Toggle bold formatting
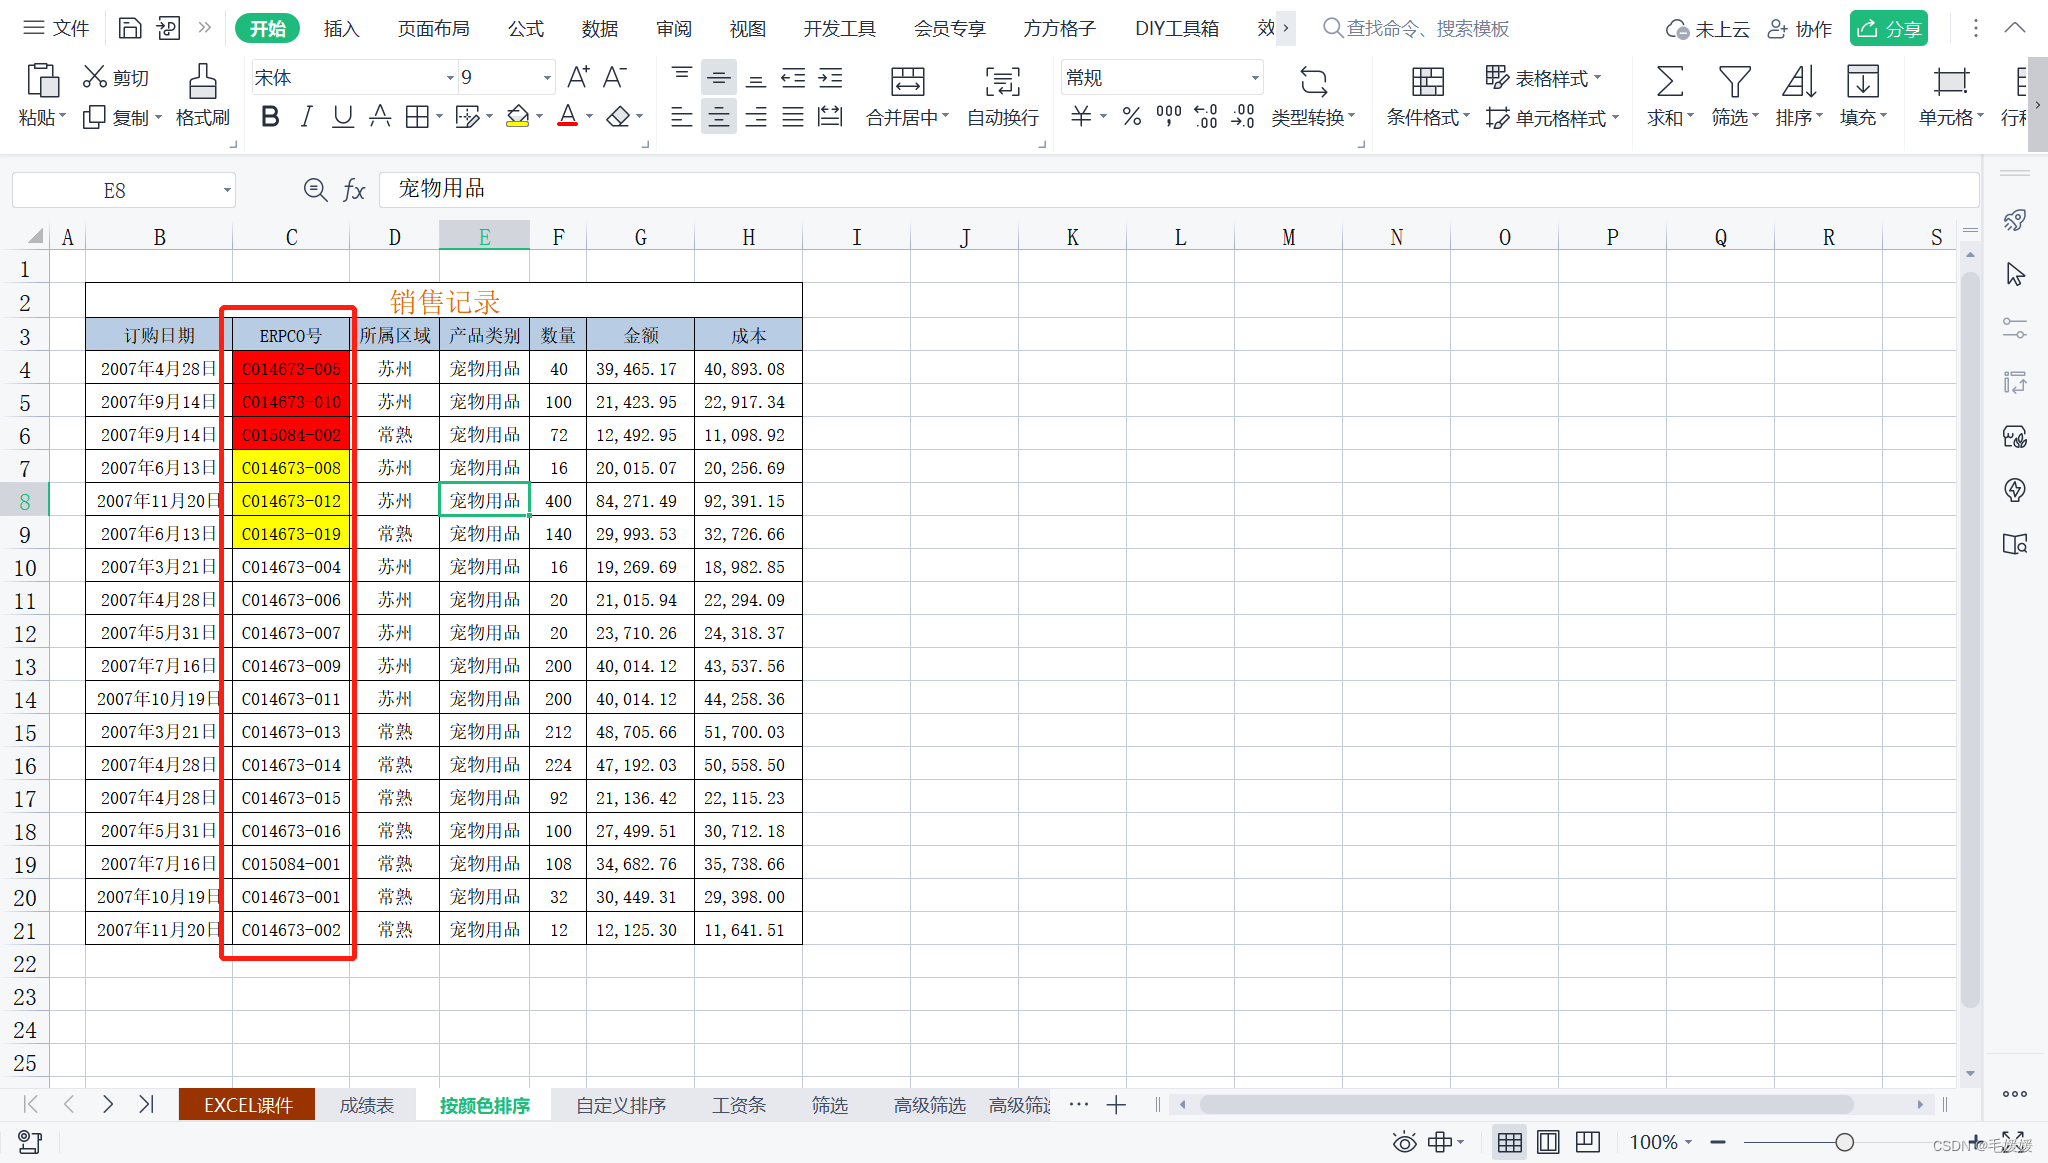The image size is (2048, 1163). pyautogui.click(x=269, y=117)
